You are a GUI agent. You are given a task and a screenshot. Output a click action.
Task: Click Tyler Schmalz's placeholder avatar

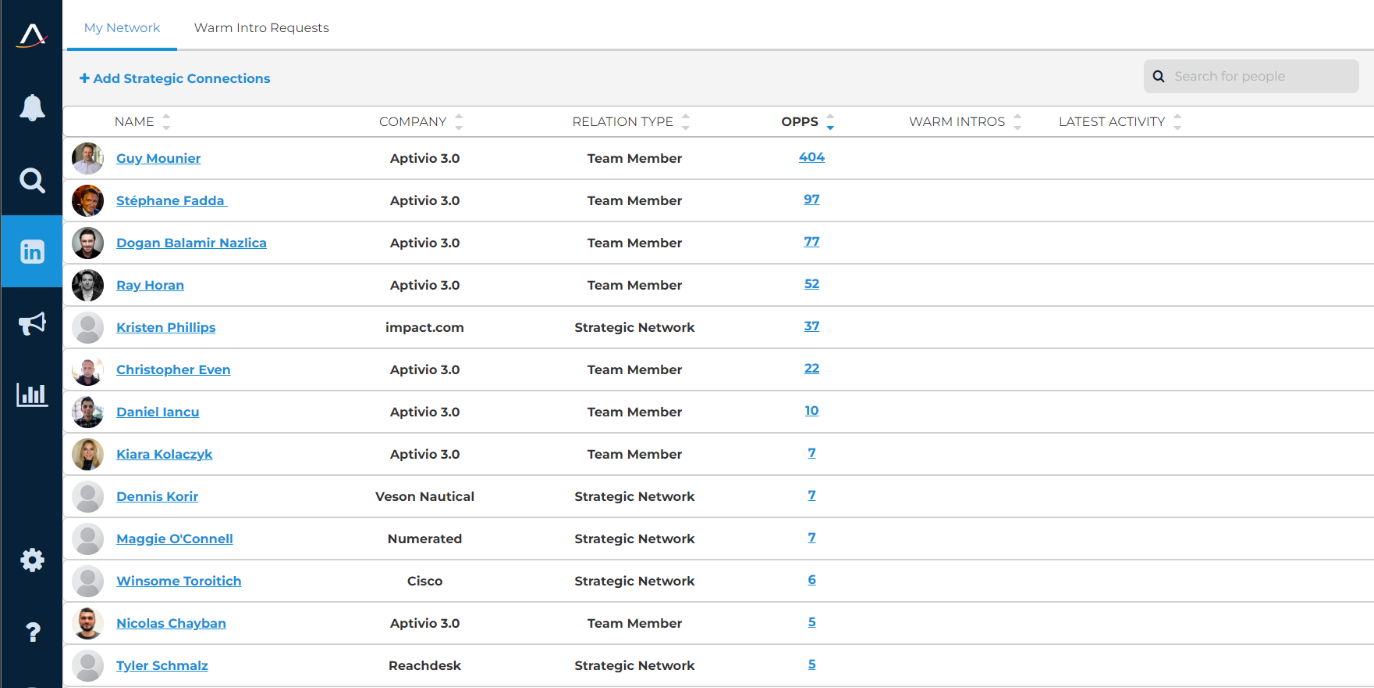pos(88,666)
